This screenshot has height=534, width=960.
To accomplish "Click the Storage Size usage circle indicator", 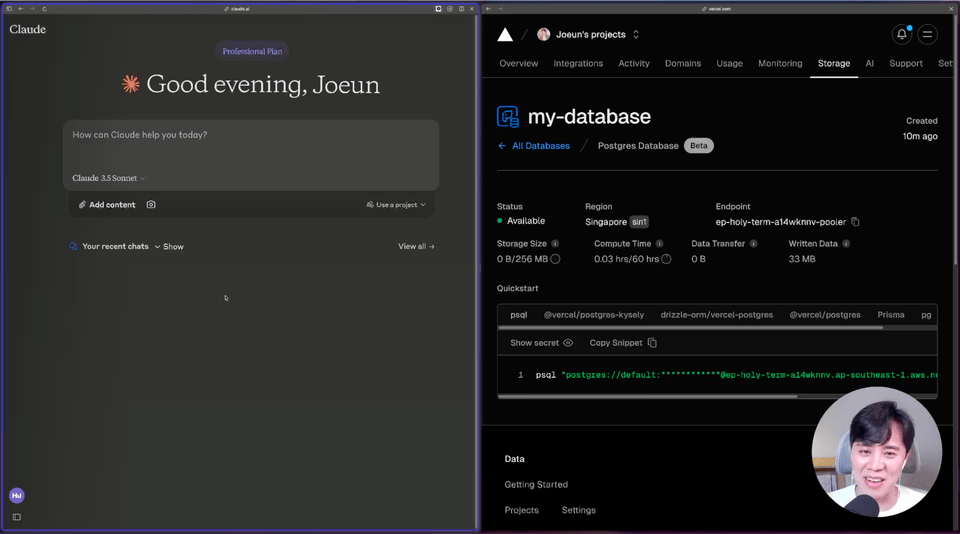I will point(555,259).
